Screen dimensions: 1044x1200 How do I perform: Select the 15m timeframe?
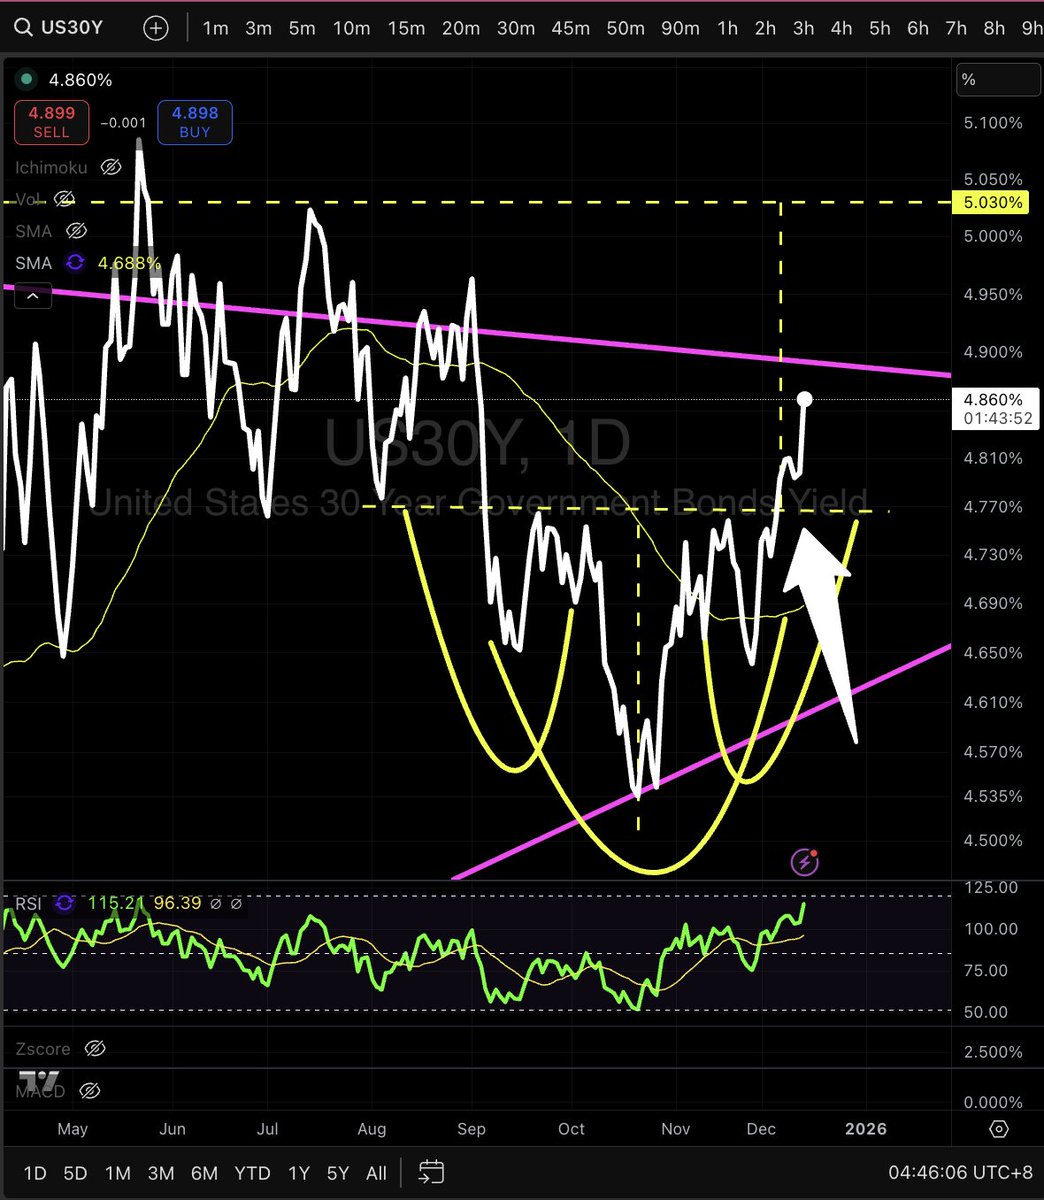(406, 28)
